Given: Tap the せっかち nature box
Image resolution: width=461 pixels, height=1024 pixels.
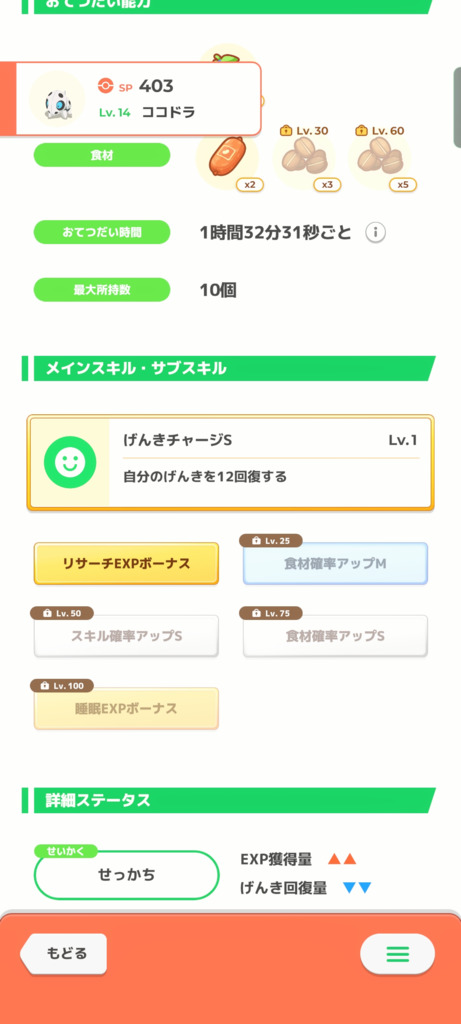Looking at the screenshot, I should (127, 874).
